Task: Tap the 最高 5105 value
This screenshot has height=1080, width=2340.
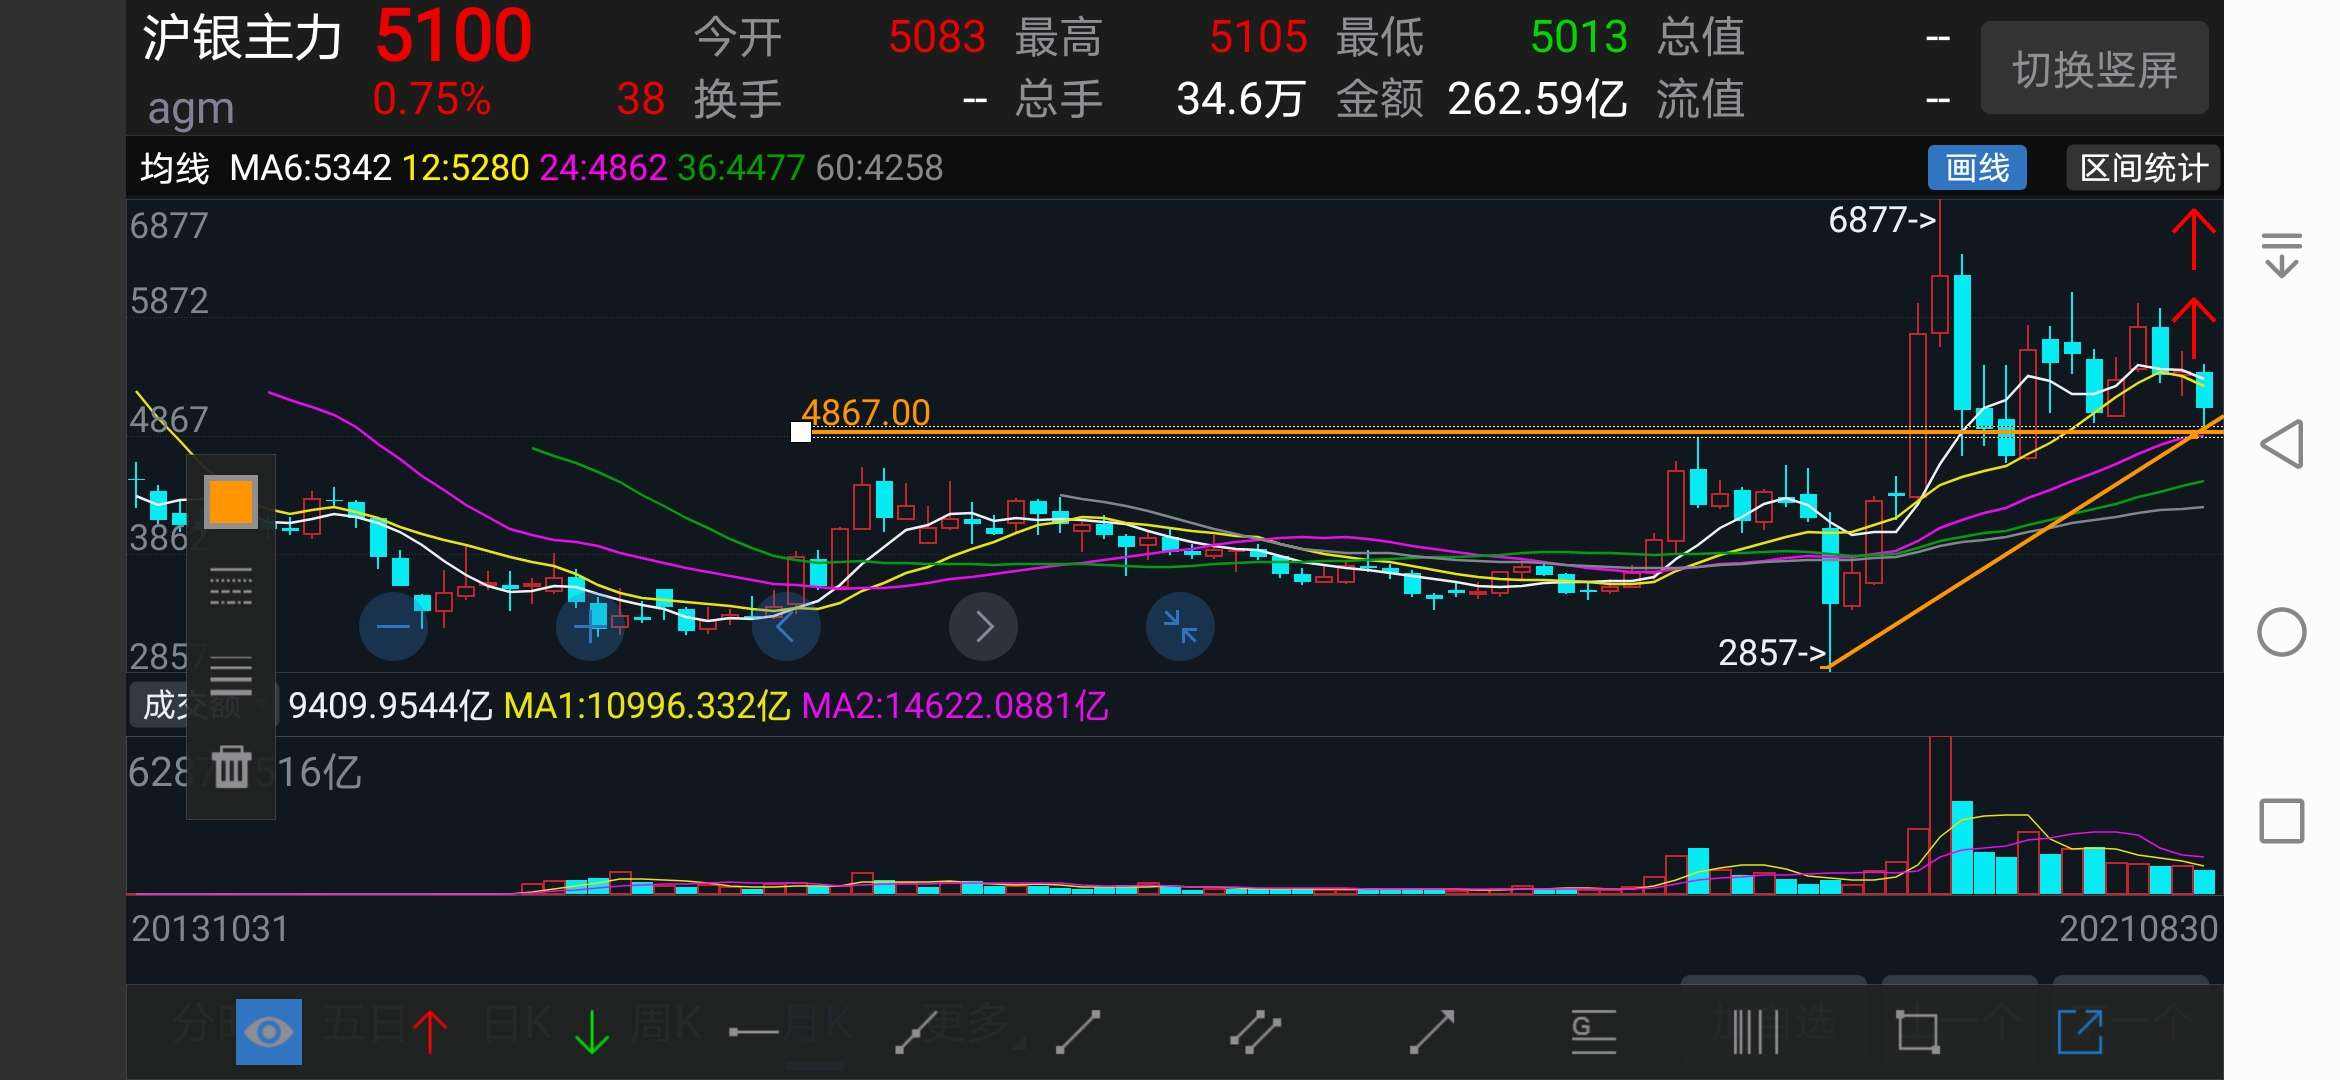Action: [1161, 38]
